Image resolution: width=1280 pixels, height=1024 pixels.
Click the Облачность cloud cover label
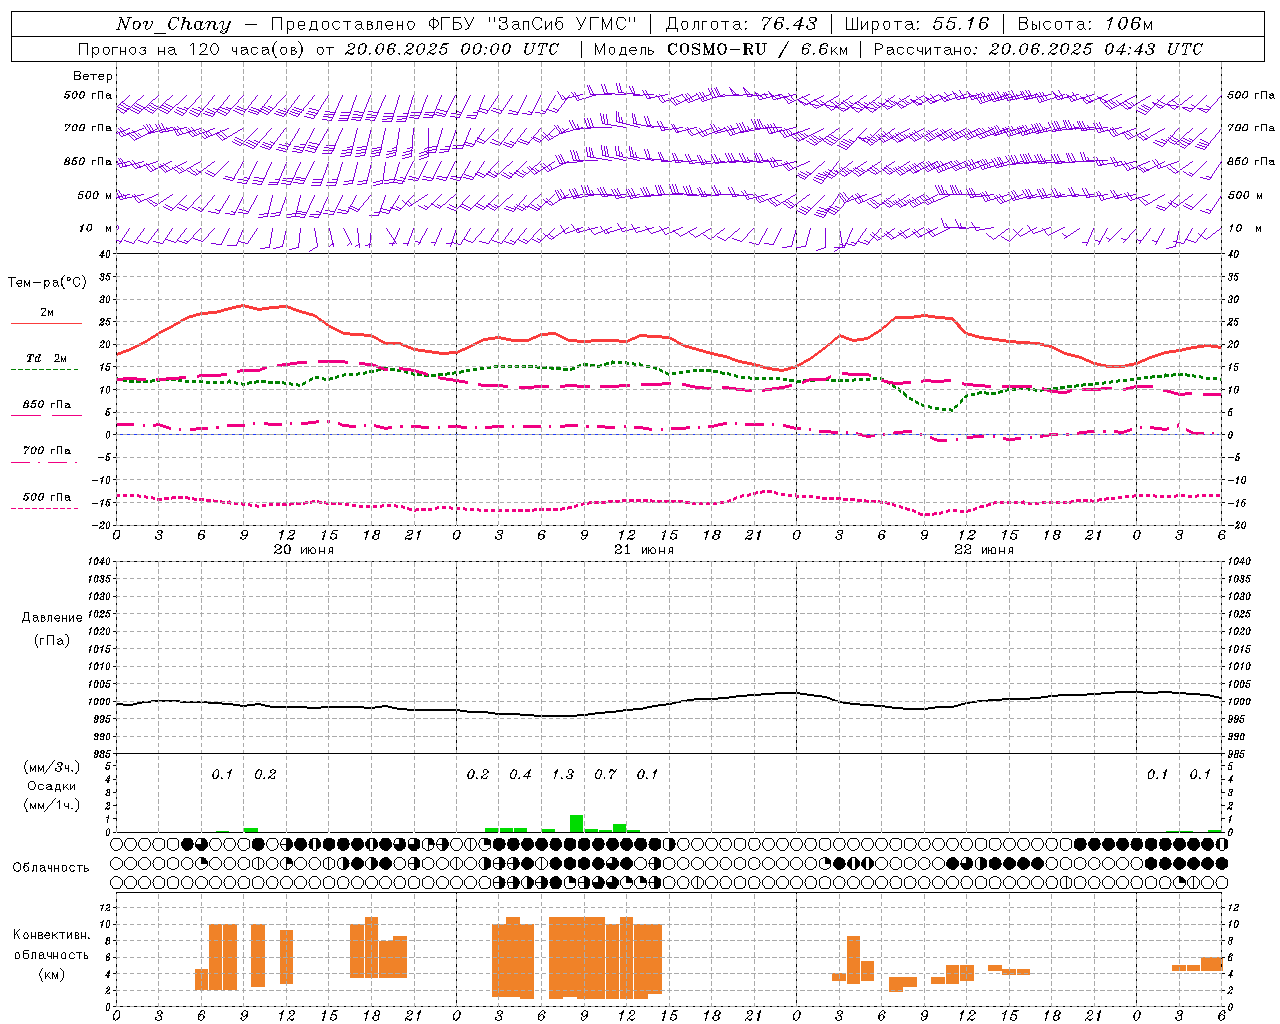tap(51, 867)
